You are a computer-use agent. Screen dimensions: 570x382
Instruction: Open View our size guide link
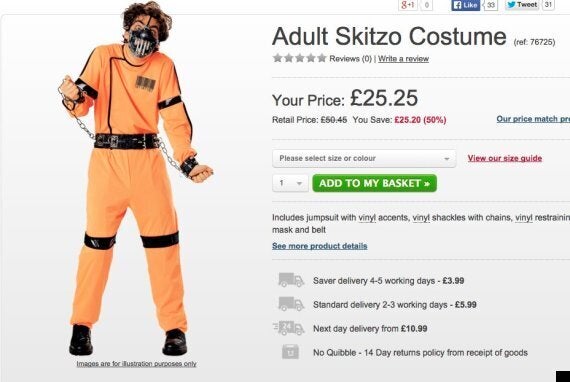(505, 158)
